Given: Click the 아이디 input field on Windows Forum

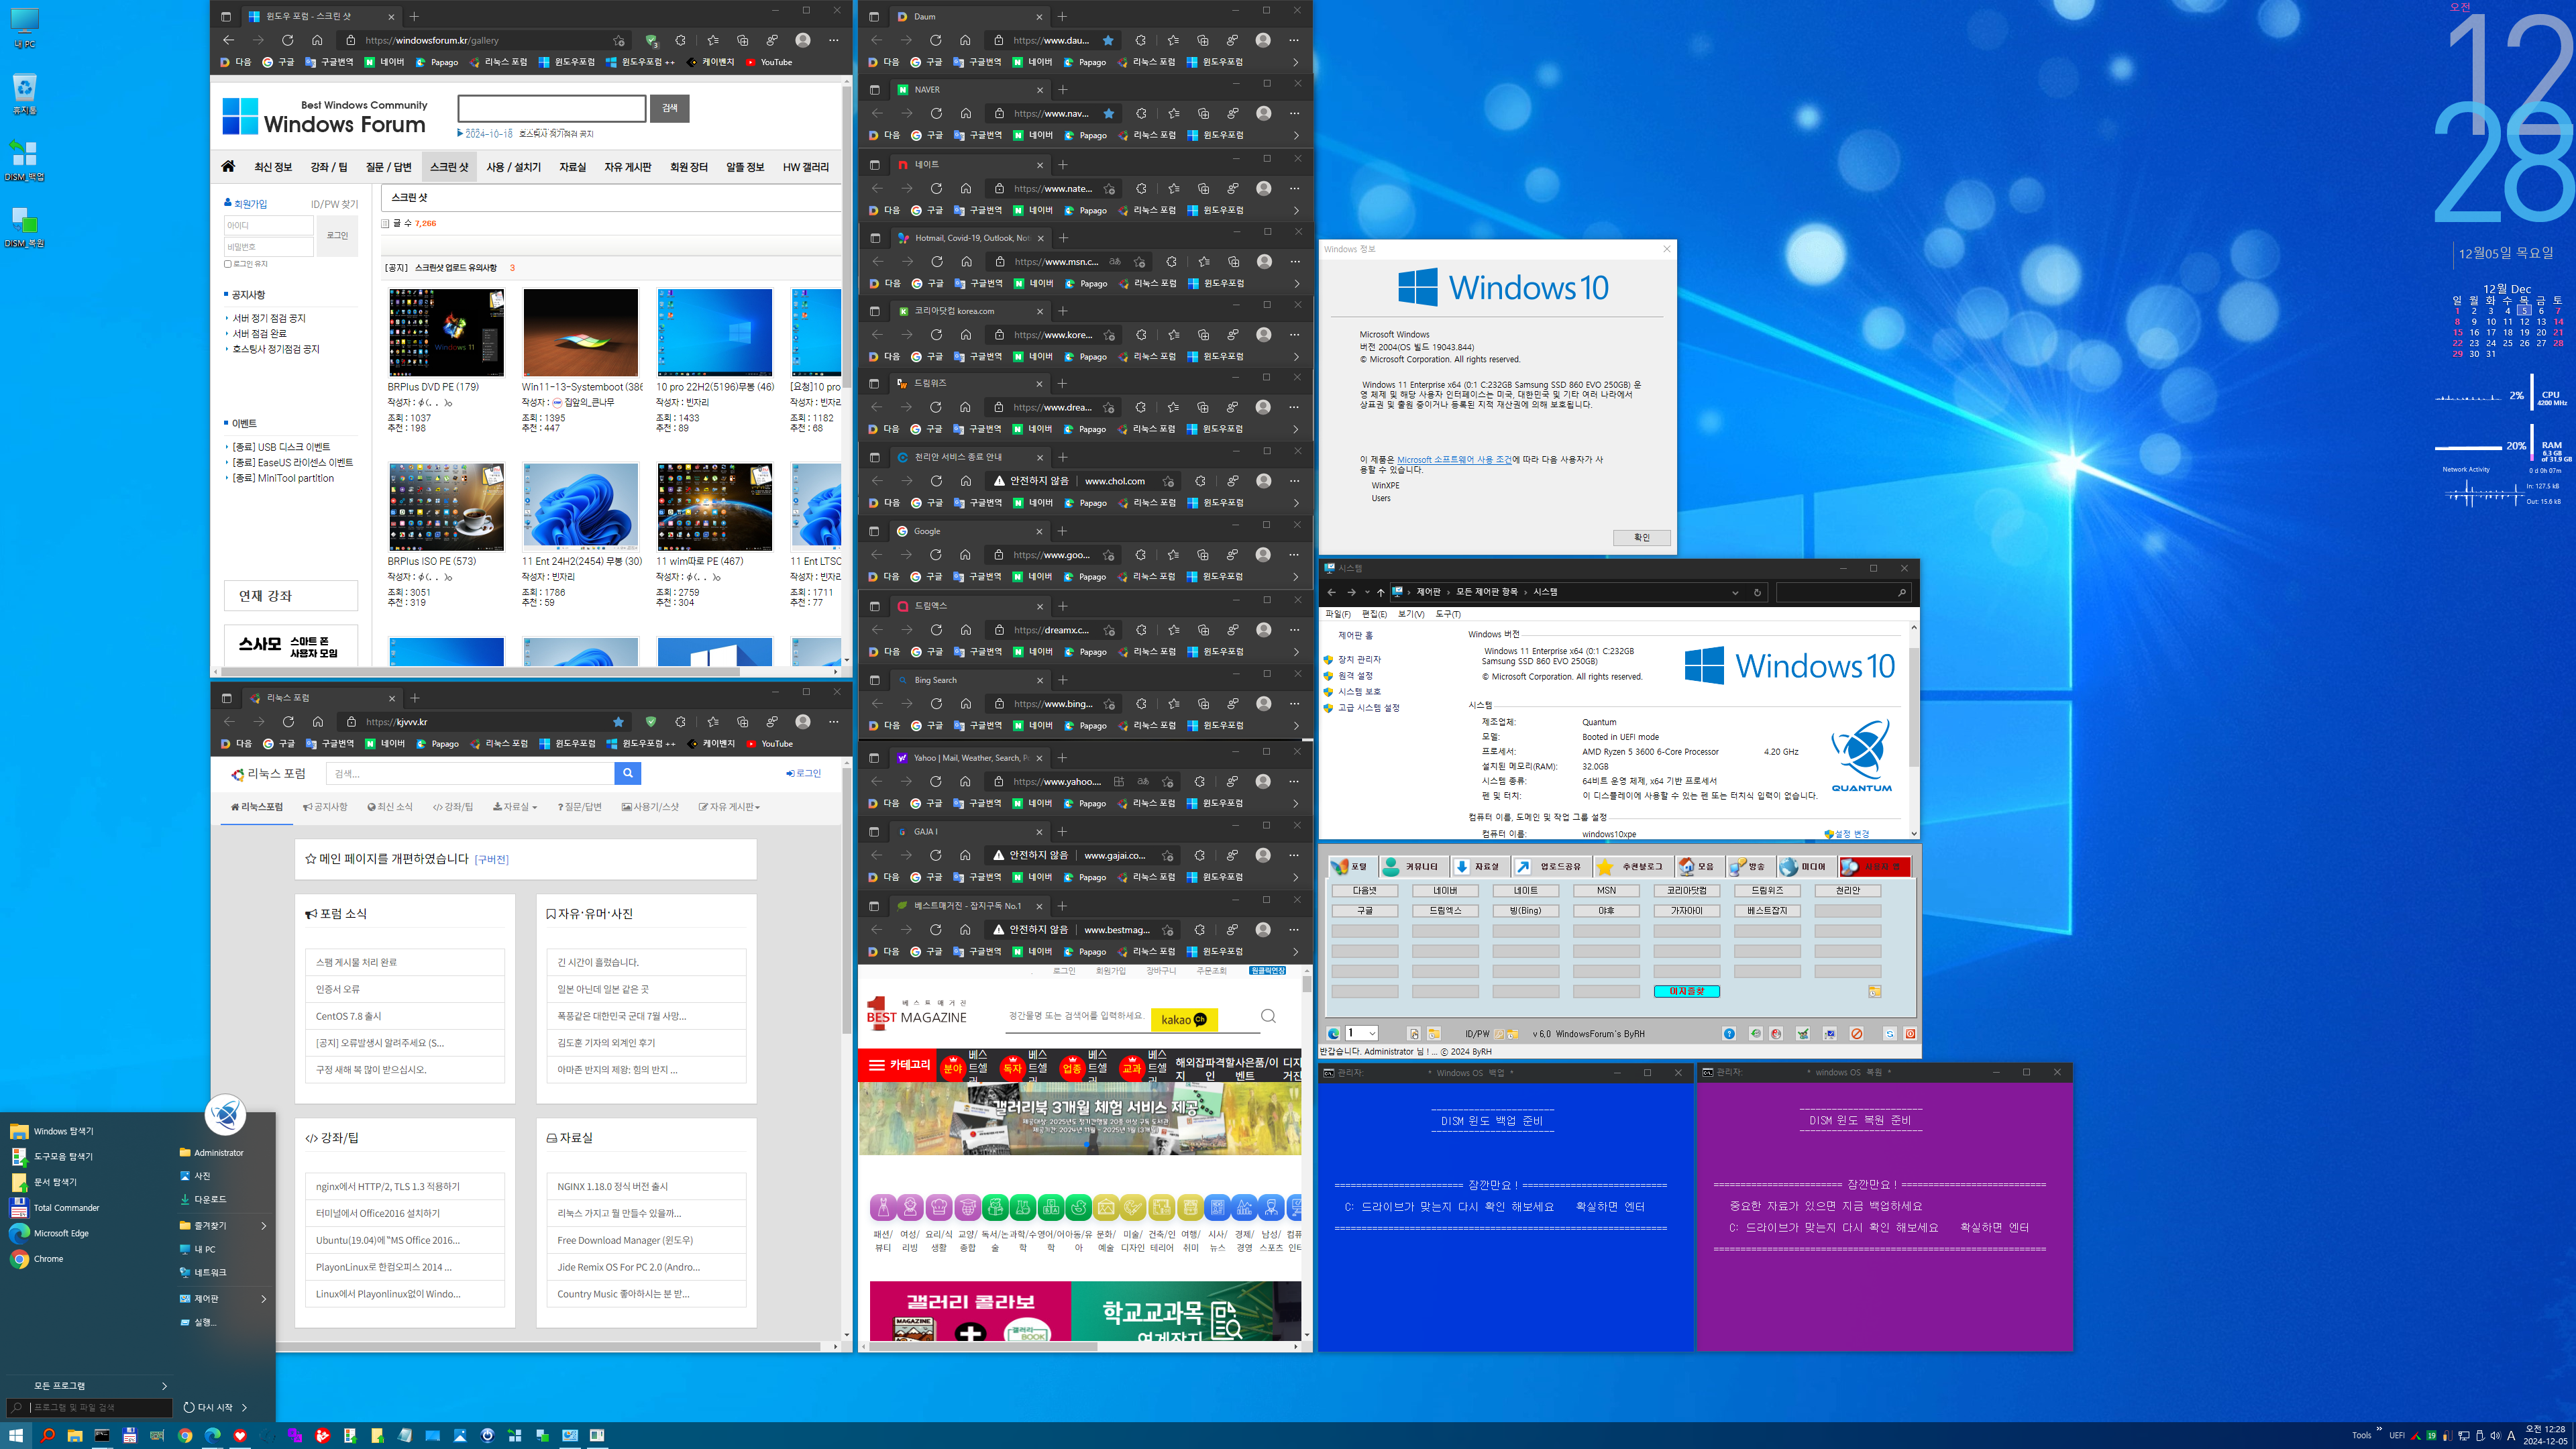Looking at the screenshot, I should pyautogui.click(x=268, y=226).
